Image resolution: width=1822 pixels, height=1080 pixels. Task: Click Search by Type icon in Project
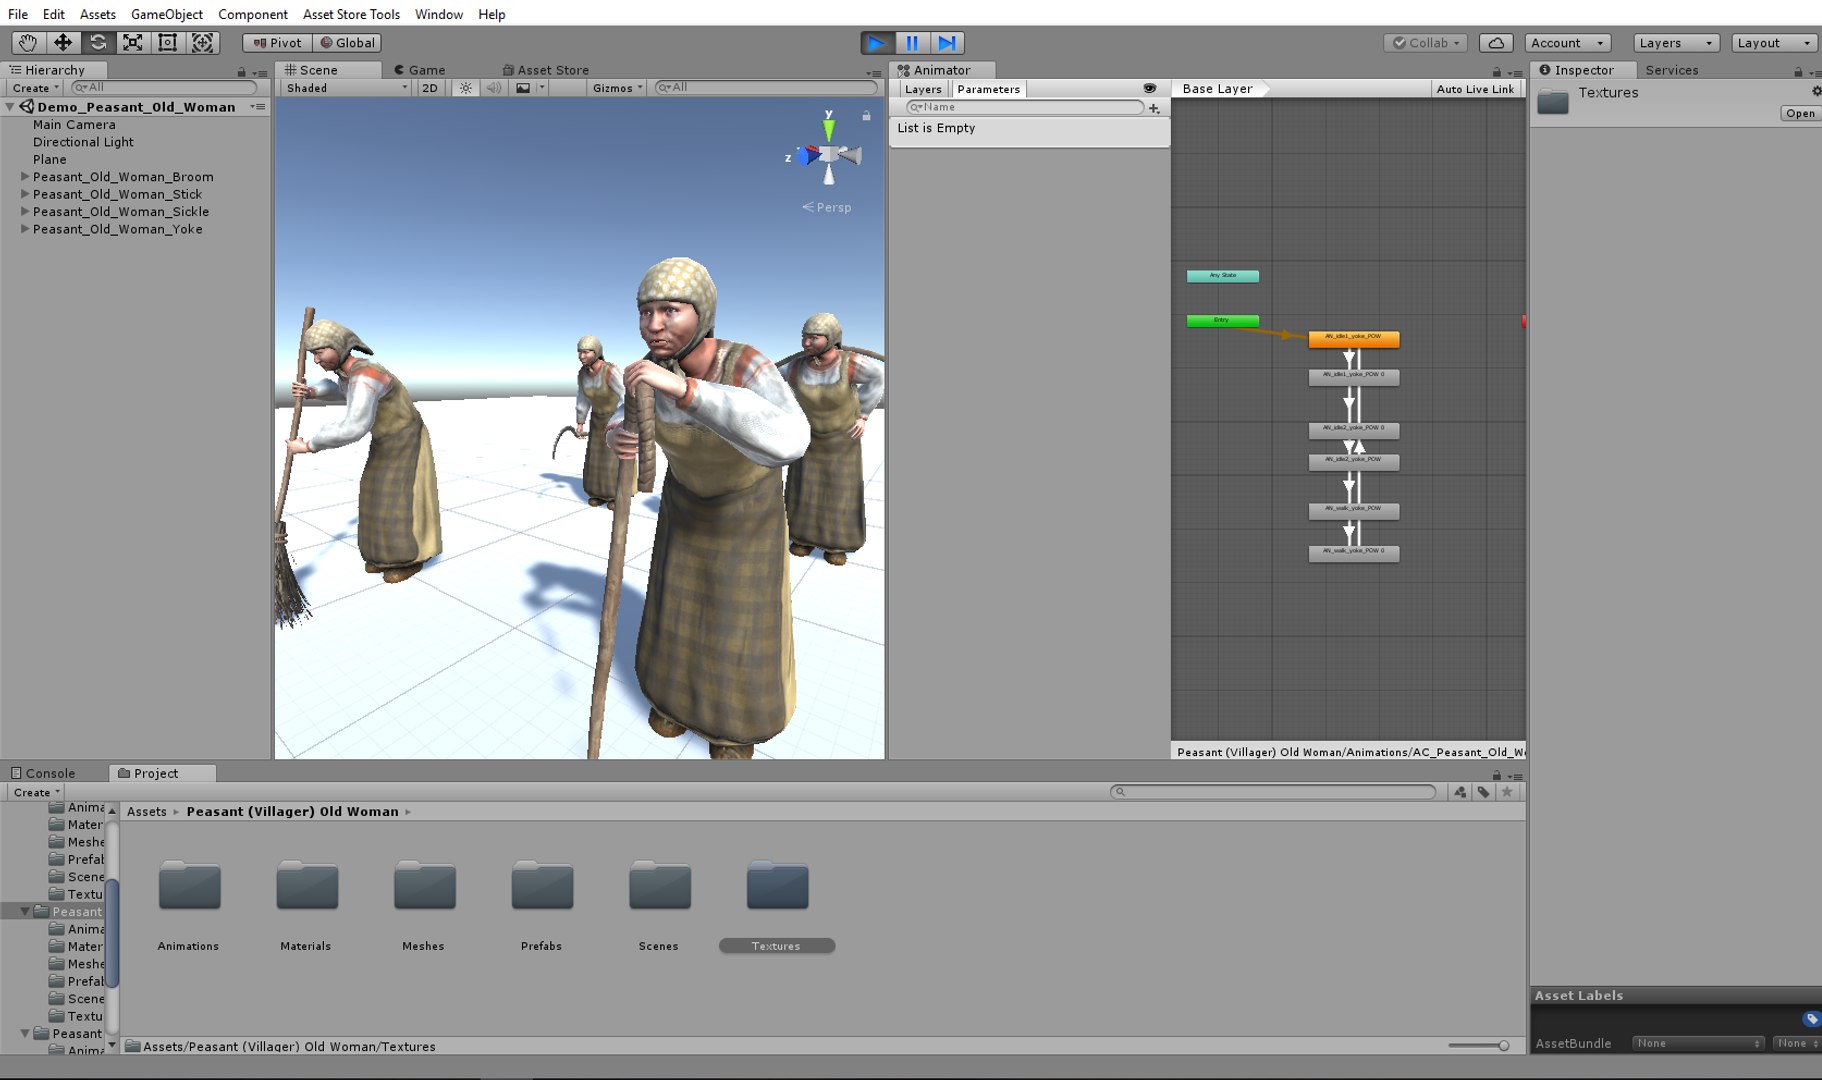pos(1461,792)
